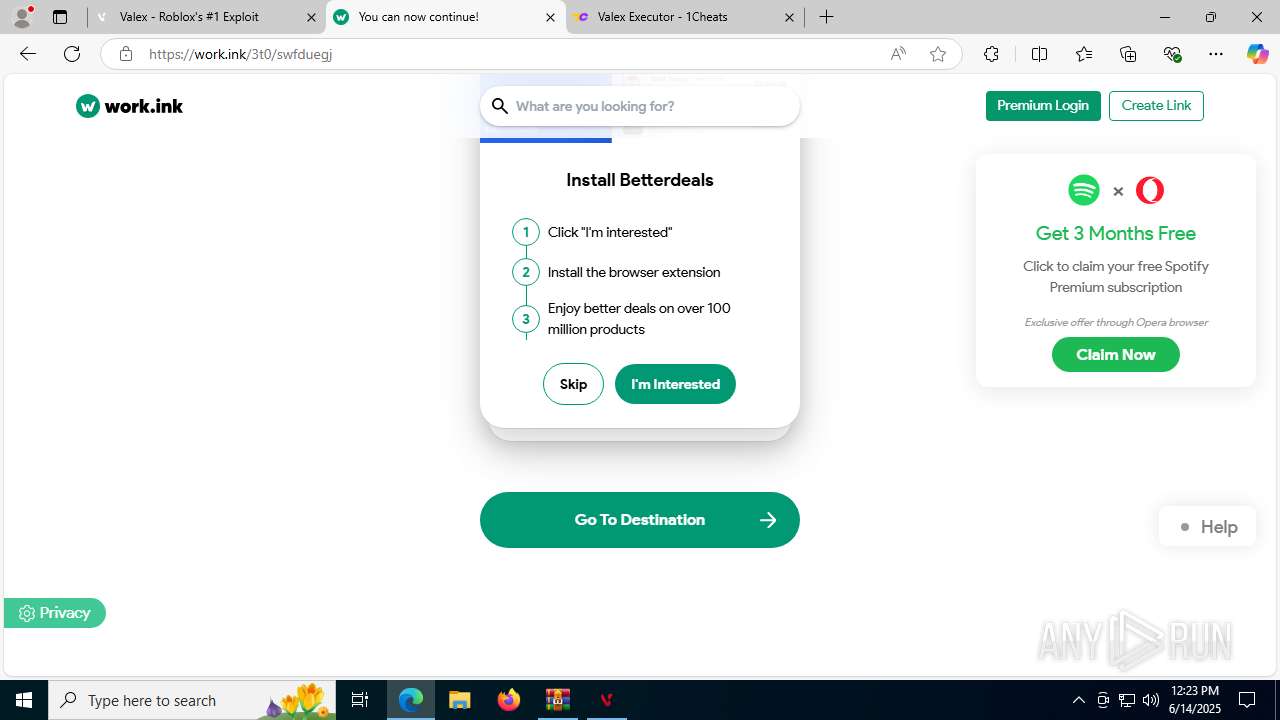Open notification center icon
1280x720 pixels.
pos(1248,700)
